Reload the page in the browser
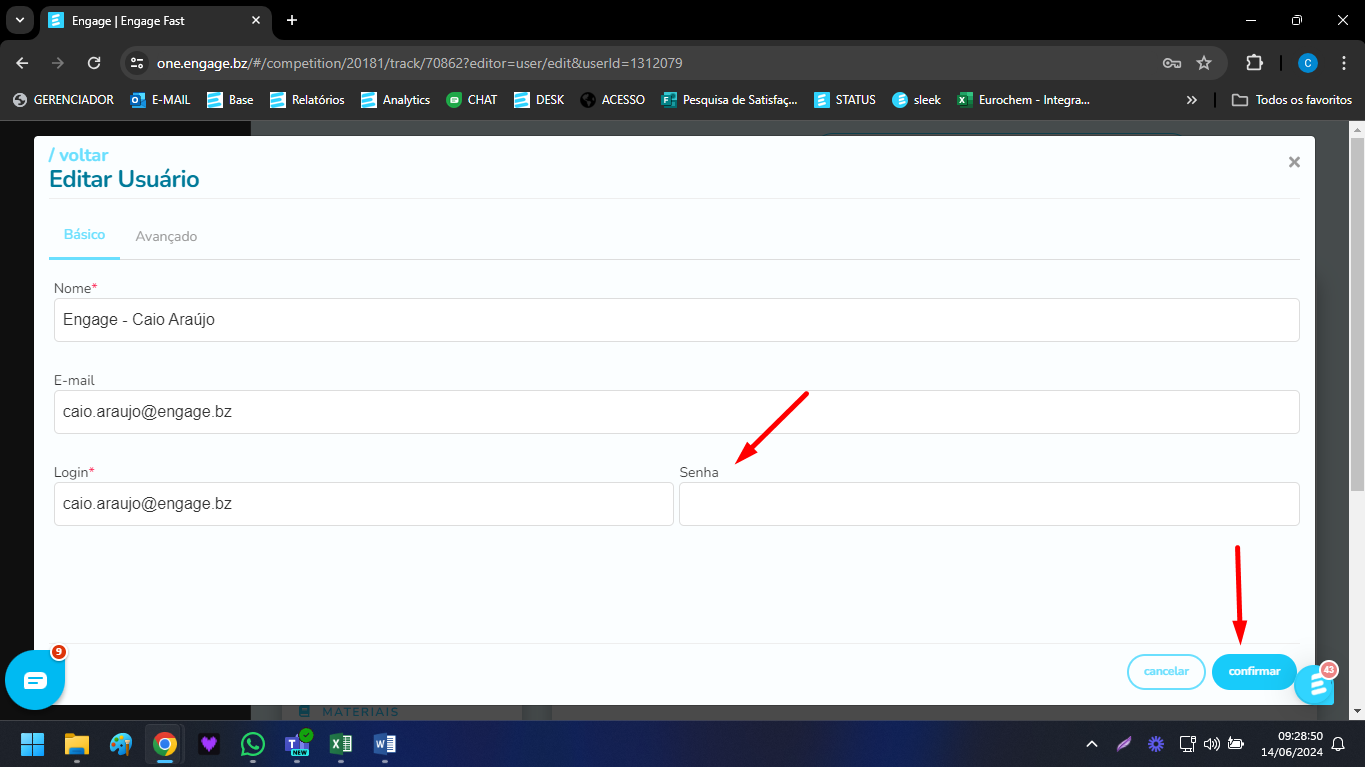The image size is (1365, 767). [94, 63]
